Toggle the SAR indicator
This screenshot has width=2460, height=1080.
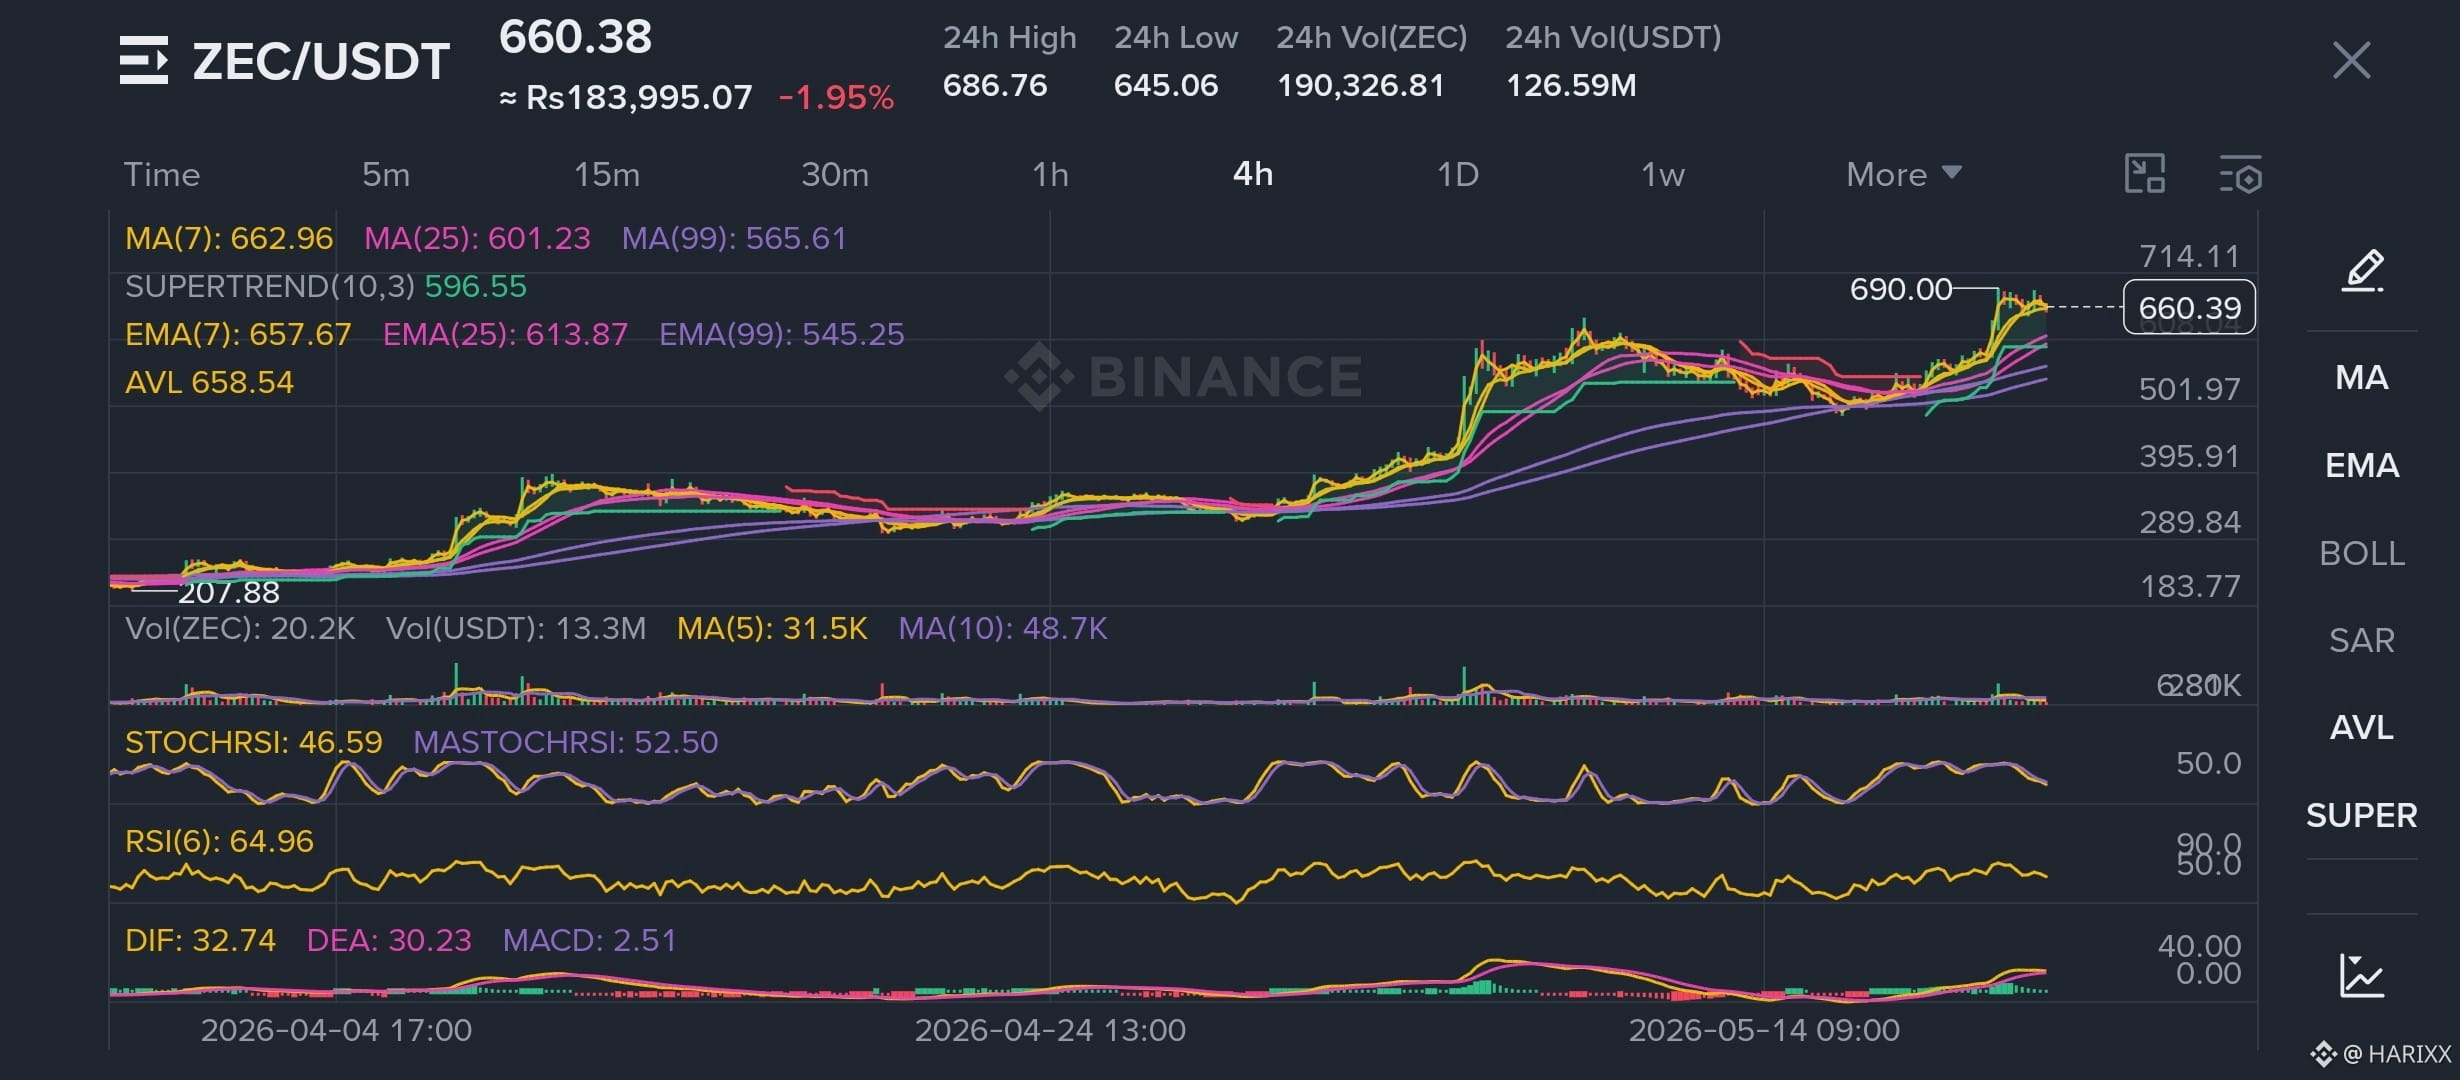pyautogui.click(x=2362, y=640)
